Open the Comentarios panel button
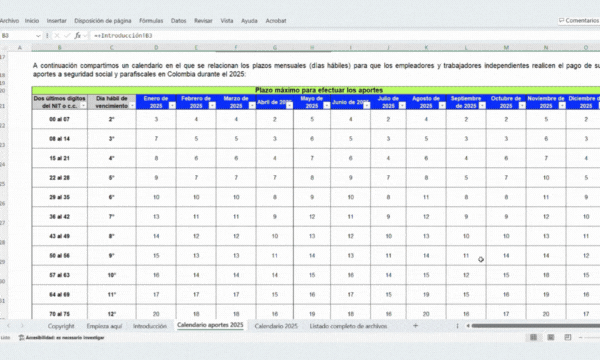 [579, 21]
